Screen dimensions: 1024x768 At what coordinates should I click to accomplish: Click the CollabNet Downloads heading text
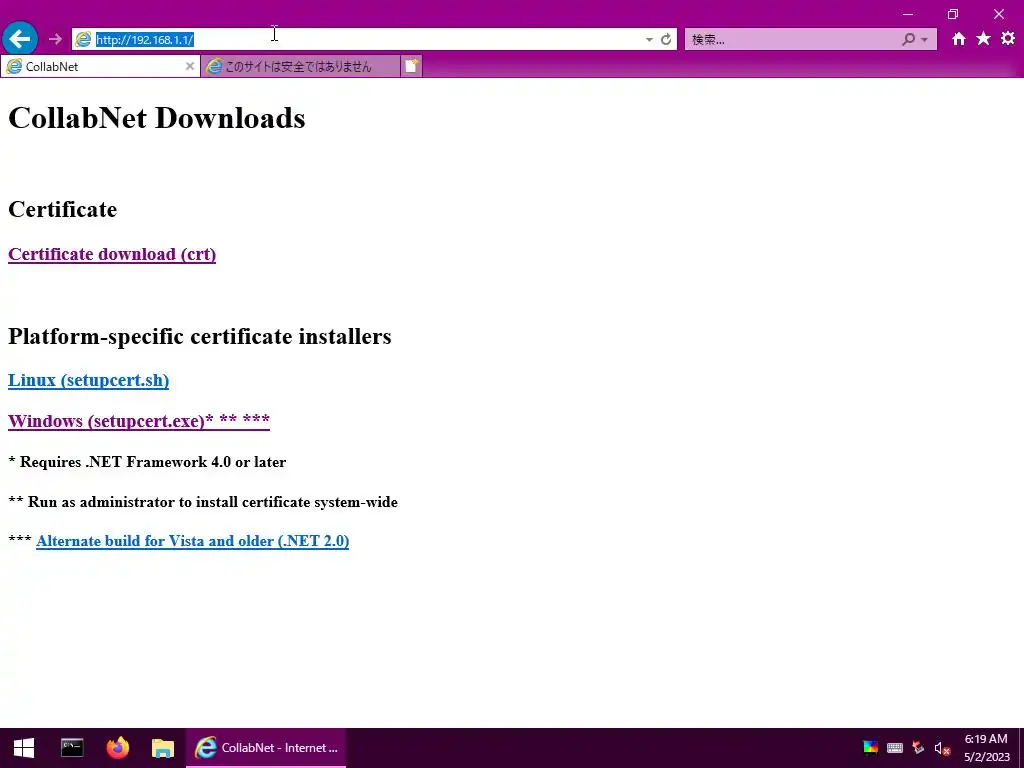pos(157,118)
